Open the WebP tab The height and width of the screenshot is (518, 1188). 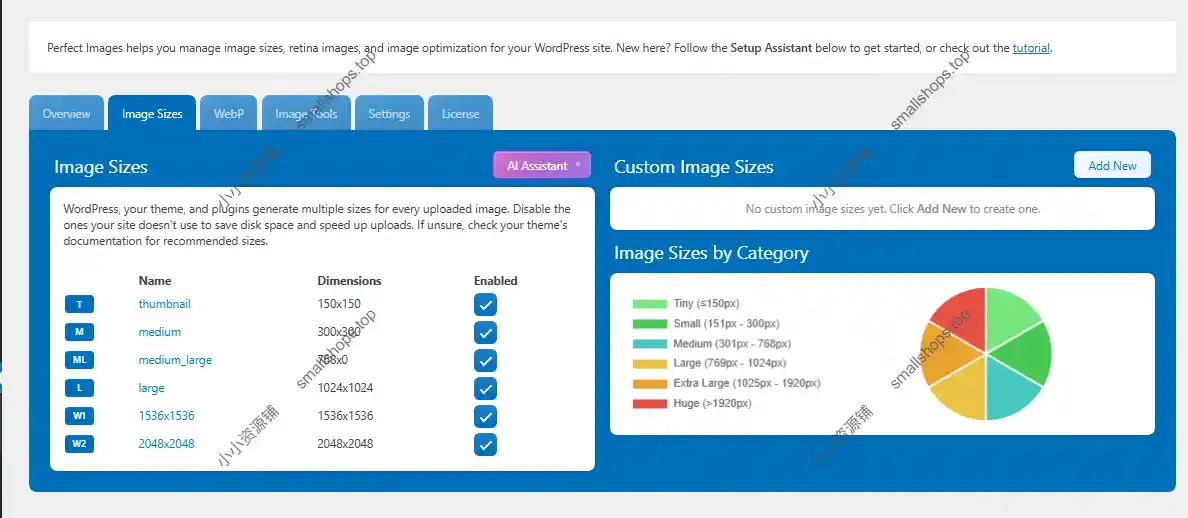(x=229, y=114)
